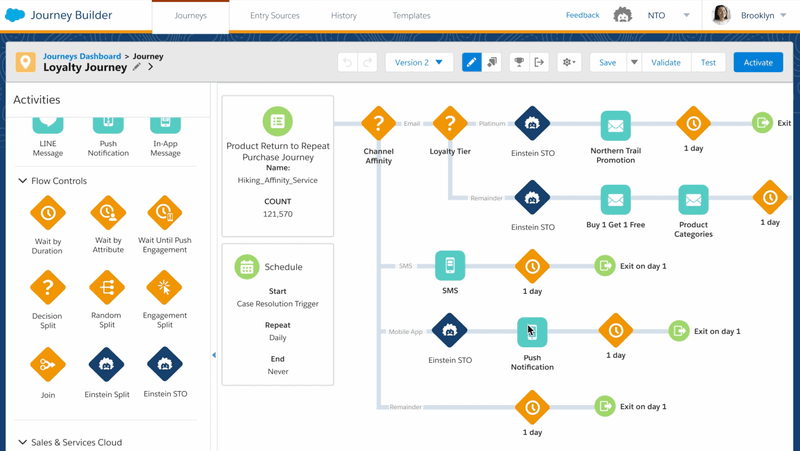Click the Salesforce cloud logo

pyautogui.click(x=15, y=15)
